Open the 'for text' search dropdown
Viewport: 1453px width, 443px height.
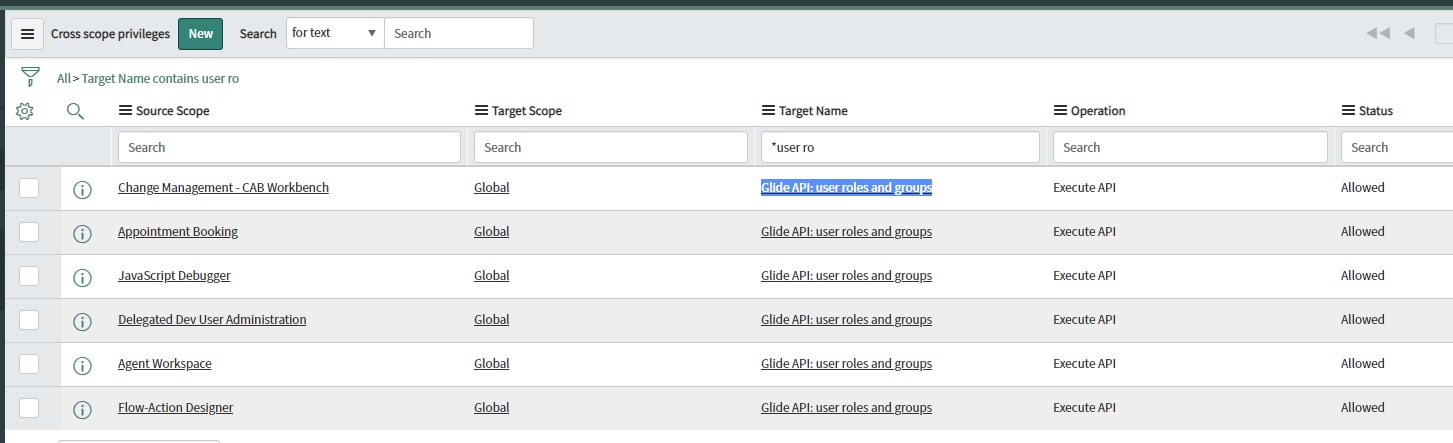(334, 33)
